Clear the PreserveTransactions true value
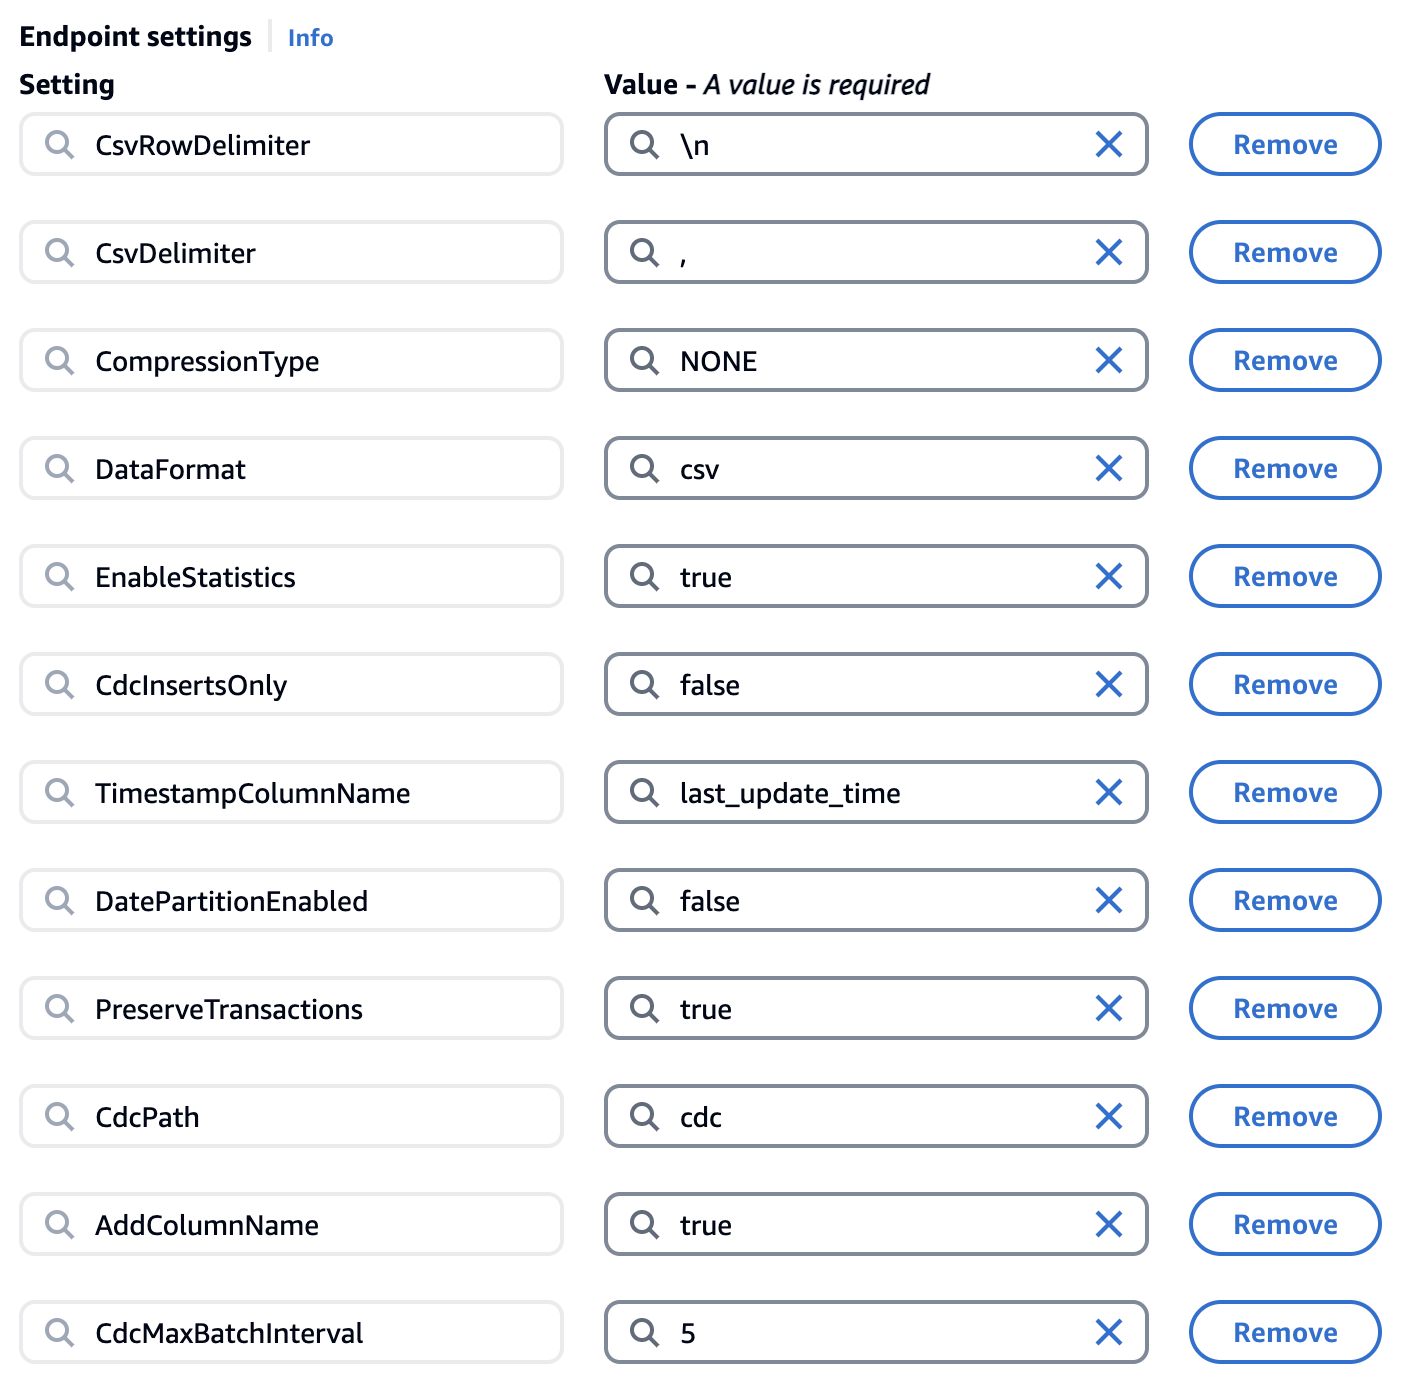Image resolution: width=1420 pixels, height=1386 pixels. (1108, 1009)
